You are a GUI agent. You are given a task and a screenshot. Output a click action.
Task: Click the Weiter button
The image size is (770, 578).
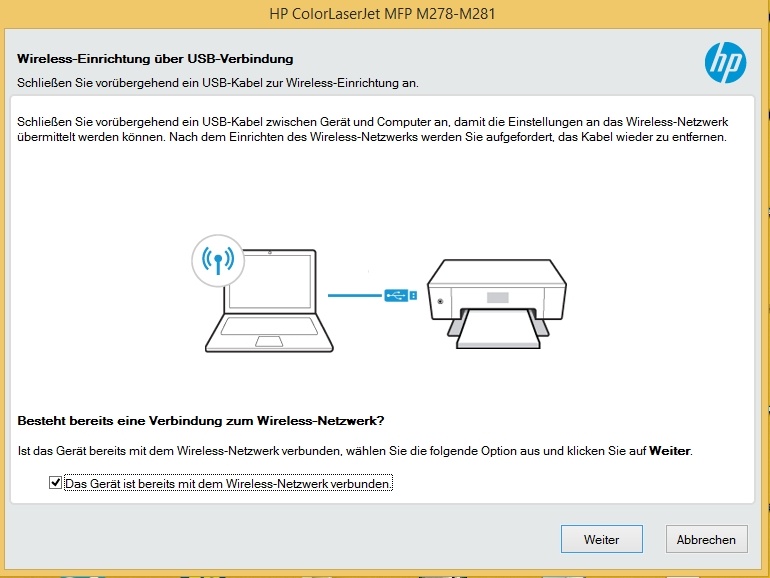point(602,539)
